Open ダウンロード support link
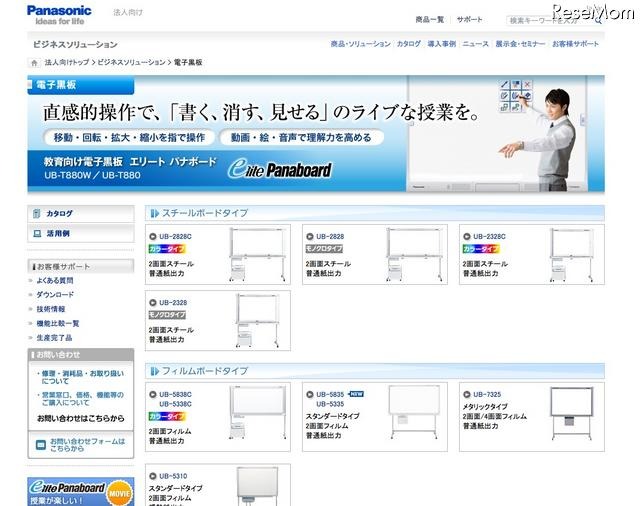 [x=55, y=295]
